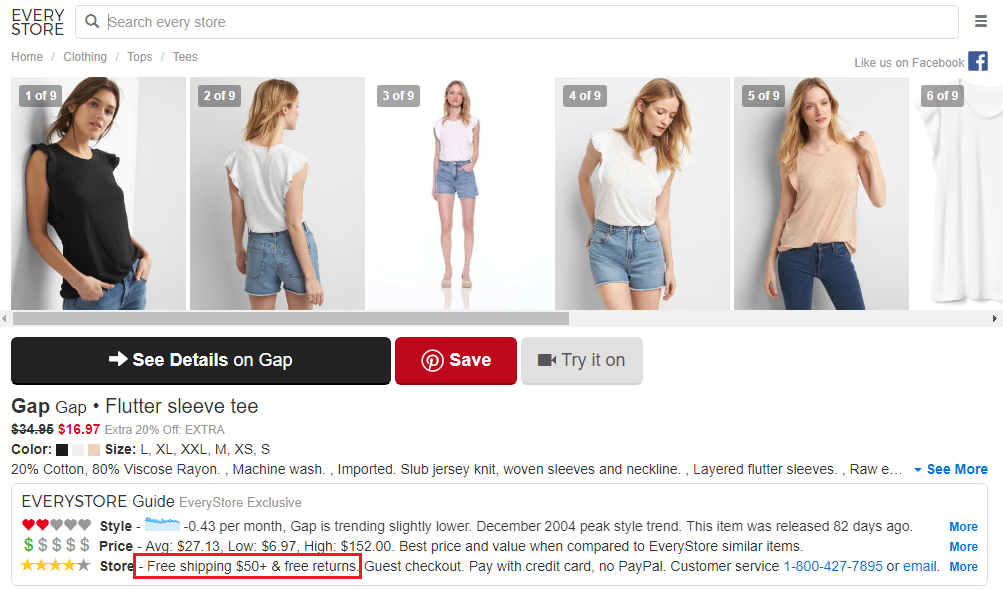Save the item to Pinterest

tap(456, 360)
